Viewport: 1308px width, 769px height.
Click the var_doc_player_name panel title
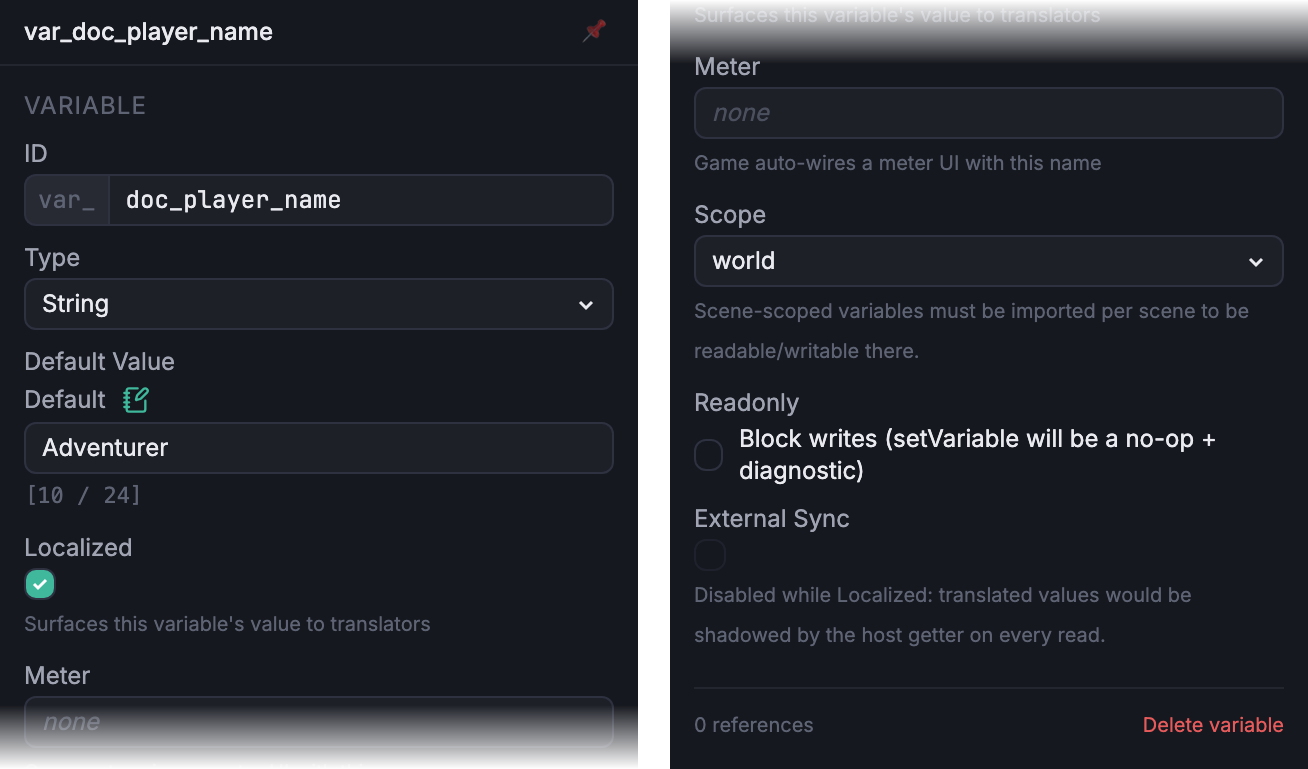(x=148, y=32)
